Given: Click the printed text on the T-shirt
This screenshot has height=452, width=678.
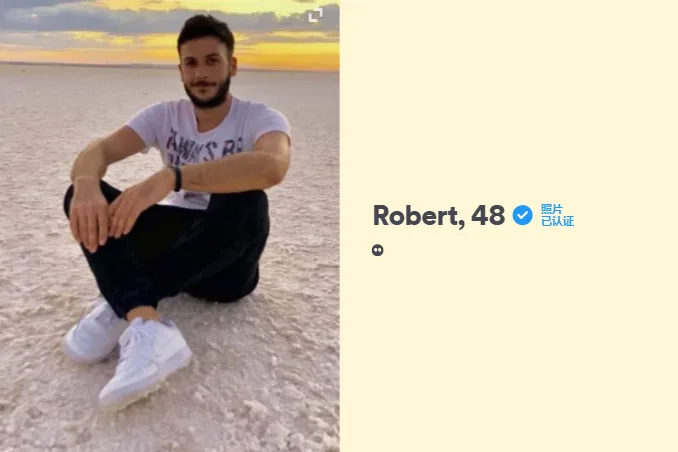Looking at the screenshot, I should pos(203,146).
